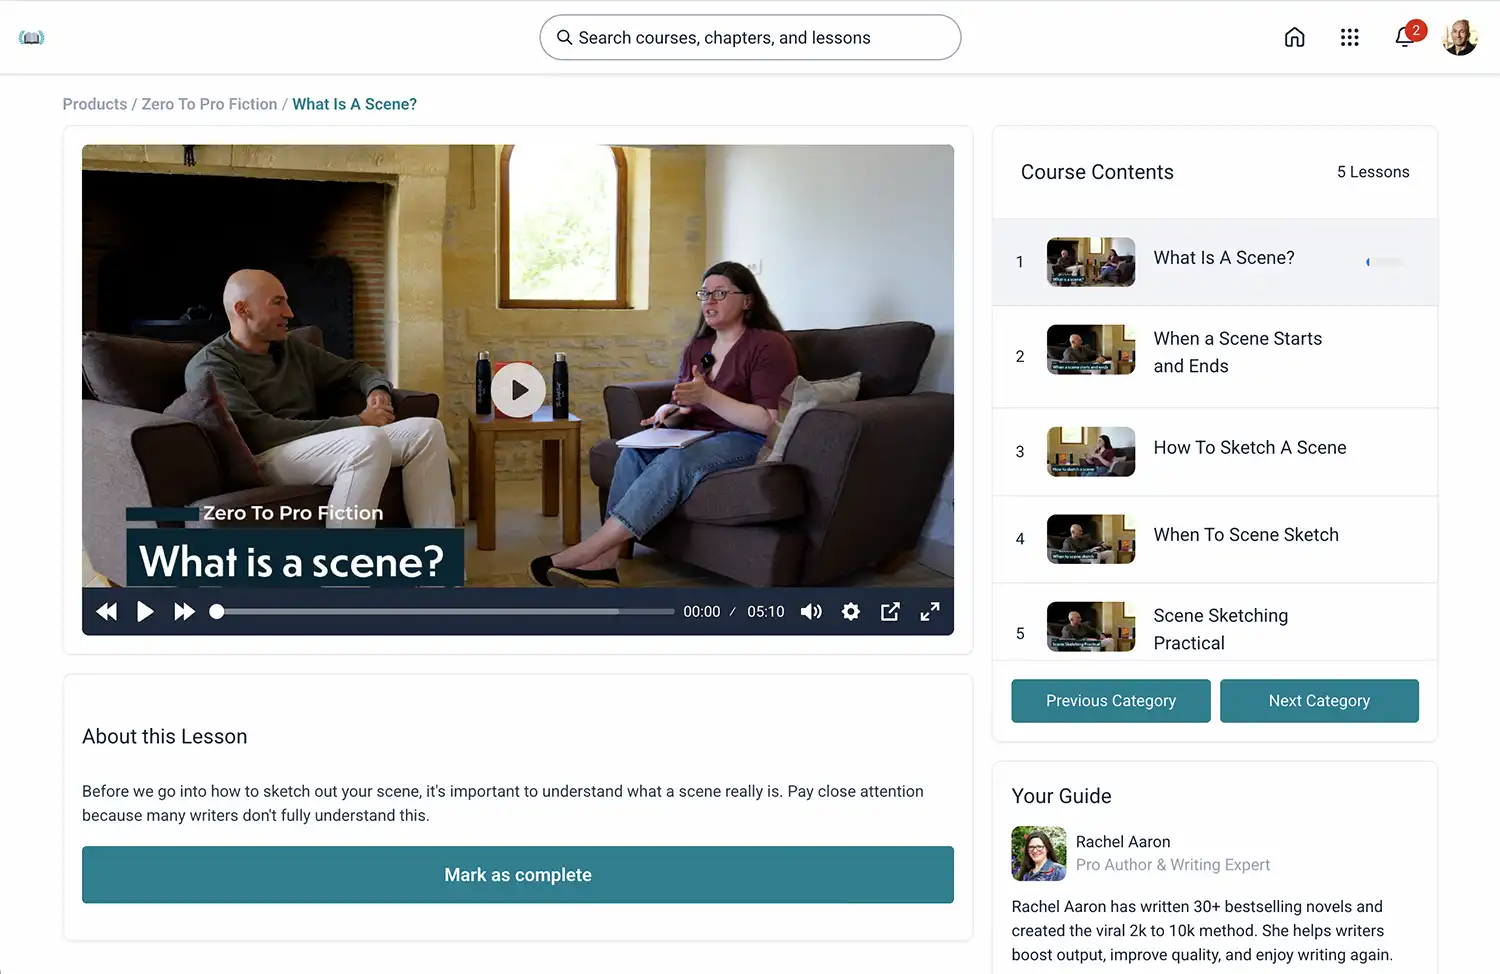Viewport: 1500px width, 974px height.
Task: Select lesson When a Scene Starts and Ends
Action: (x=1215, y=353)
